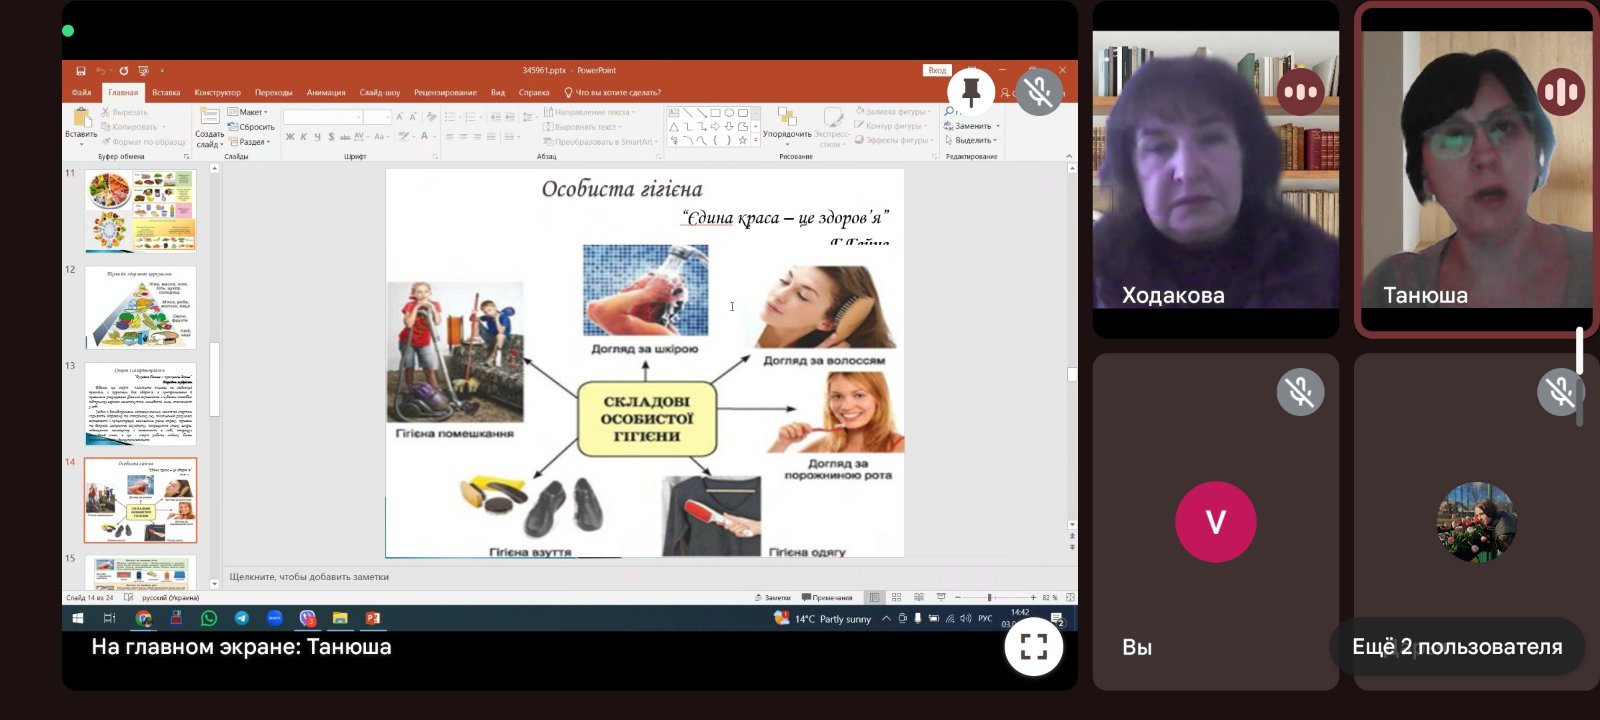This screenshot has width=1600, height=720.
Task: Open the Раздел section dropdown
Action: 250,142
